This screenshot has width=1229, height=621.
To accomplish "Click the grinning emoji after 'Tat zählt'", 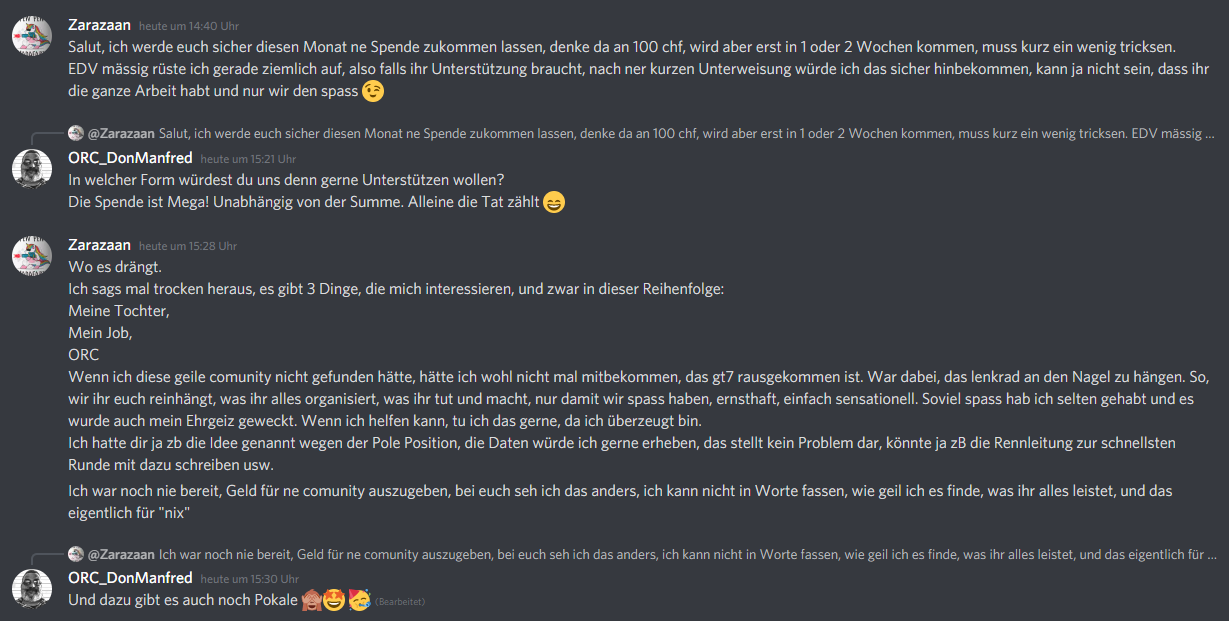I will (x=553, y=202).
